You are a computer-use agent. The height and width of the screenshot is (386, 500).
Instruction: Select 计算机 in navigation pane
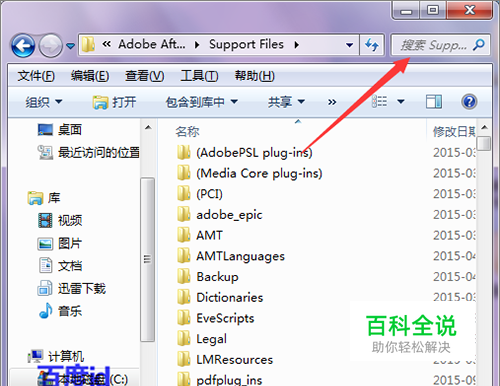coord(66,356)
